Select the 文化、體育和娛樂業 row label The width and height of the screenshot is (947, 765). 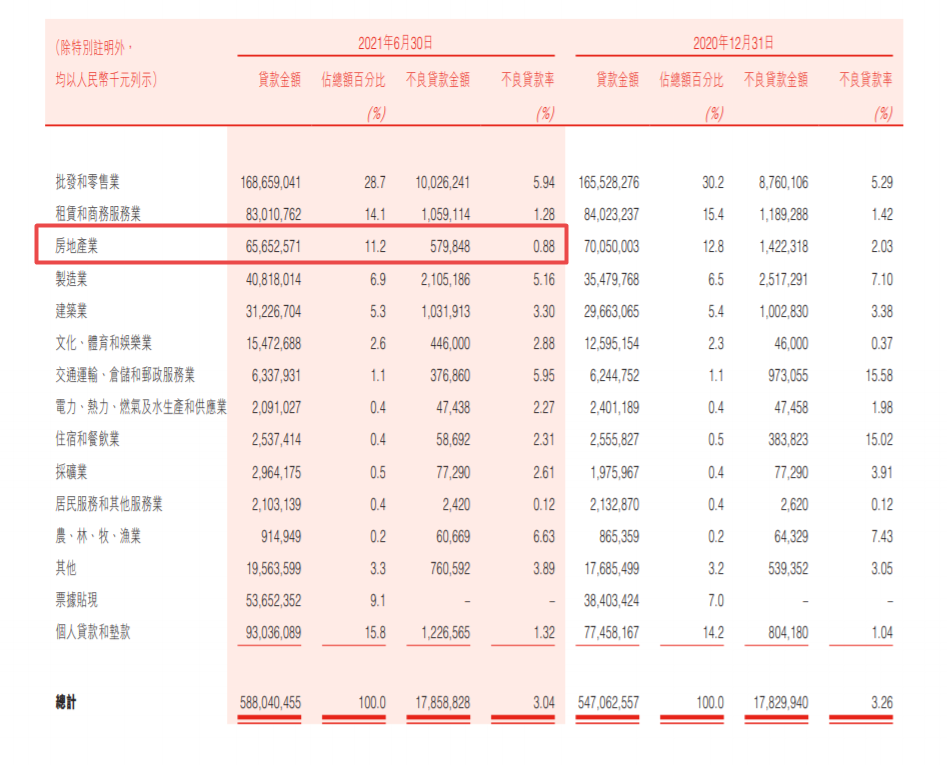[104, 344]
